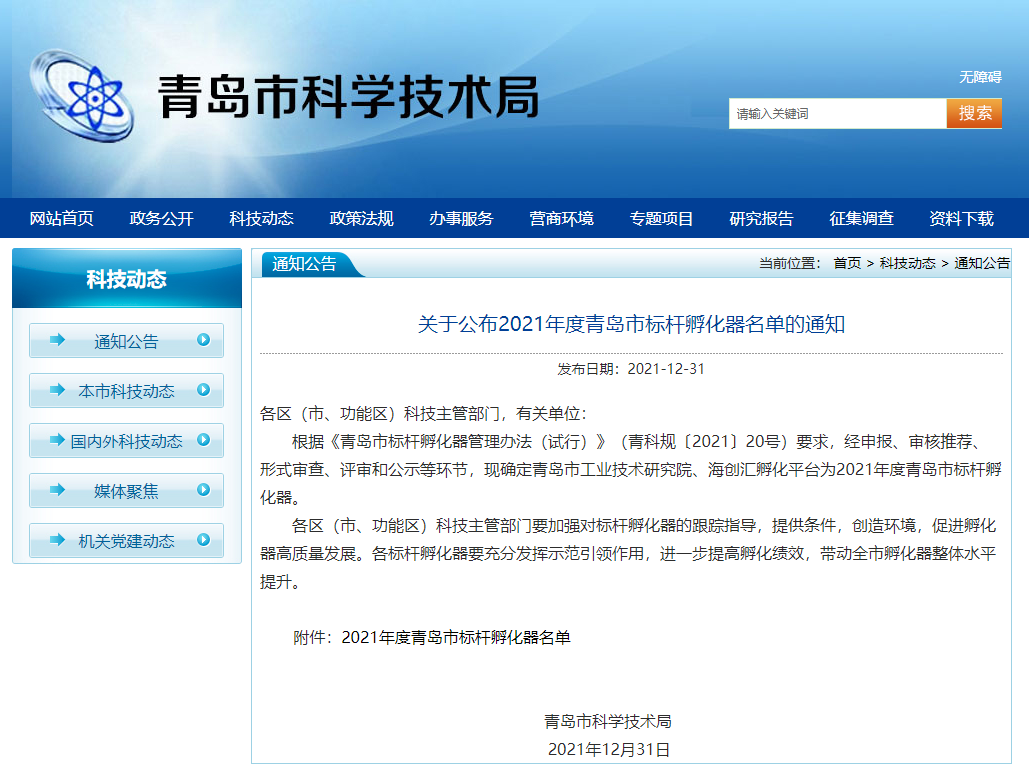Select 营商环境 in the navigation bar
Screen dimensions: 1029x771
[x=562, y=219]
